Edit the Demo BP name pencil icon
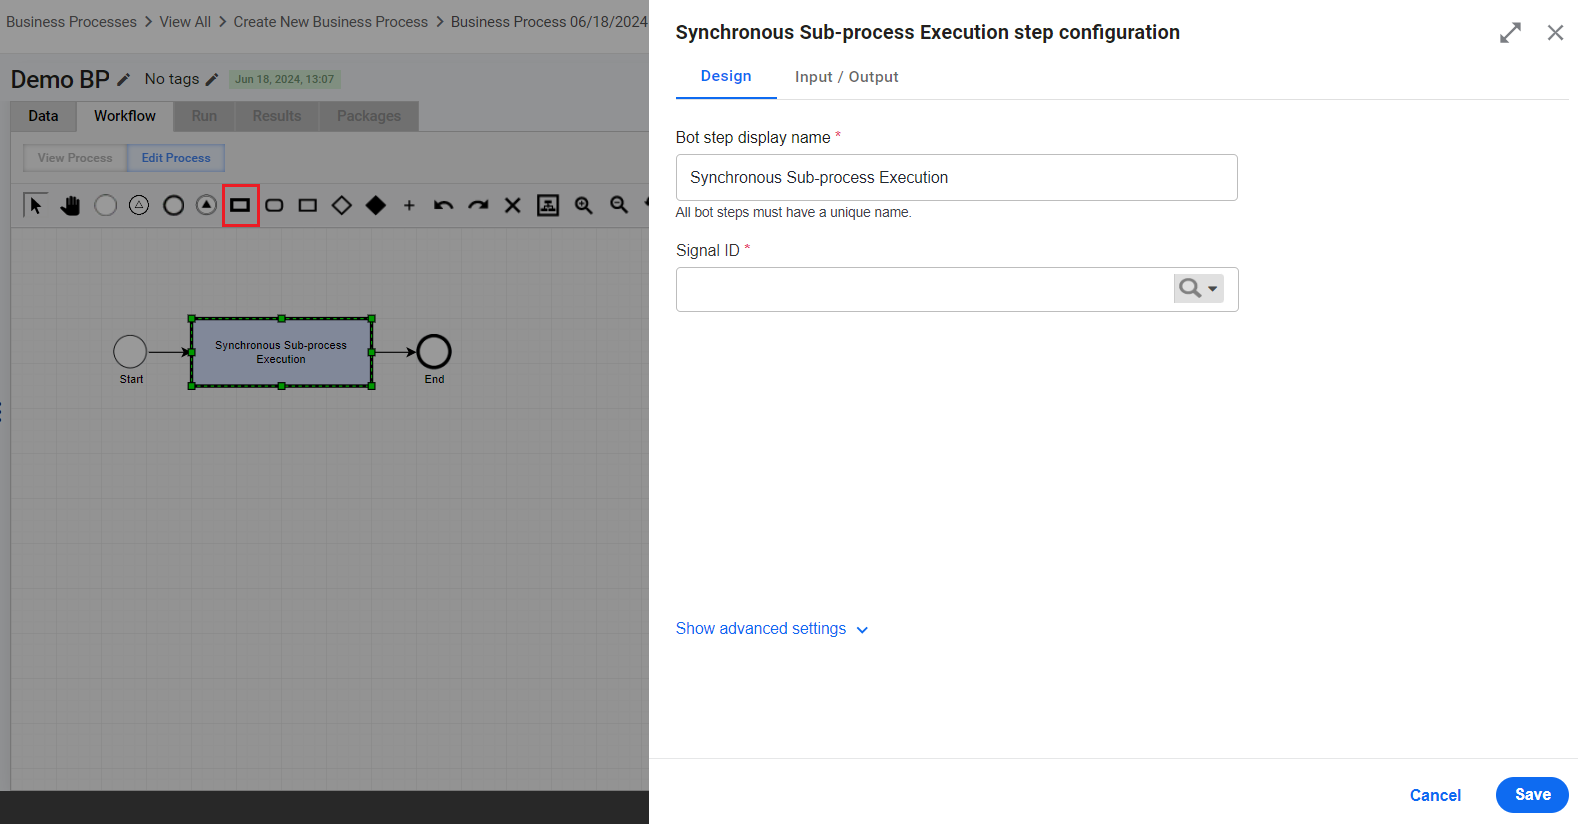The height and width of the screenshot is (827, 1578). coord(124,79)
